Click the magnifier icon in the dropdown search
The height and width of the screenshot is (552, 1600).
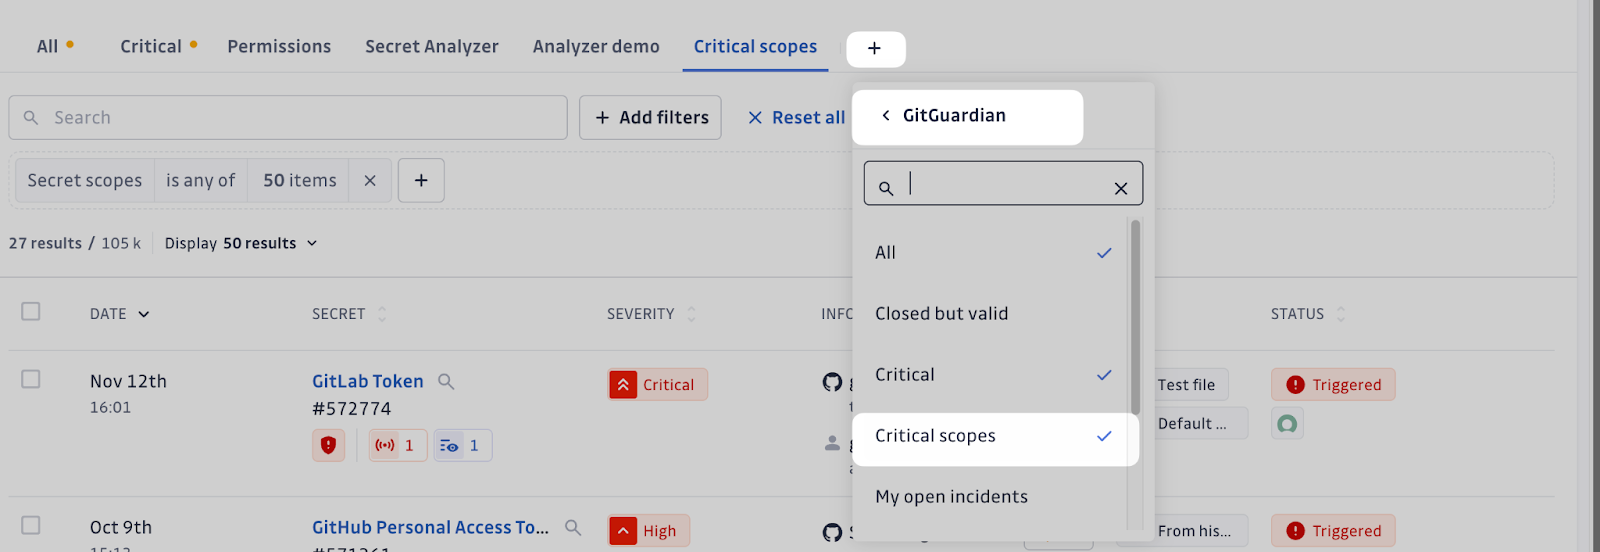pos(886,188)
